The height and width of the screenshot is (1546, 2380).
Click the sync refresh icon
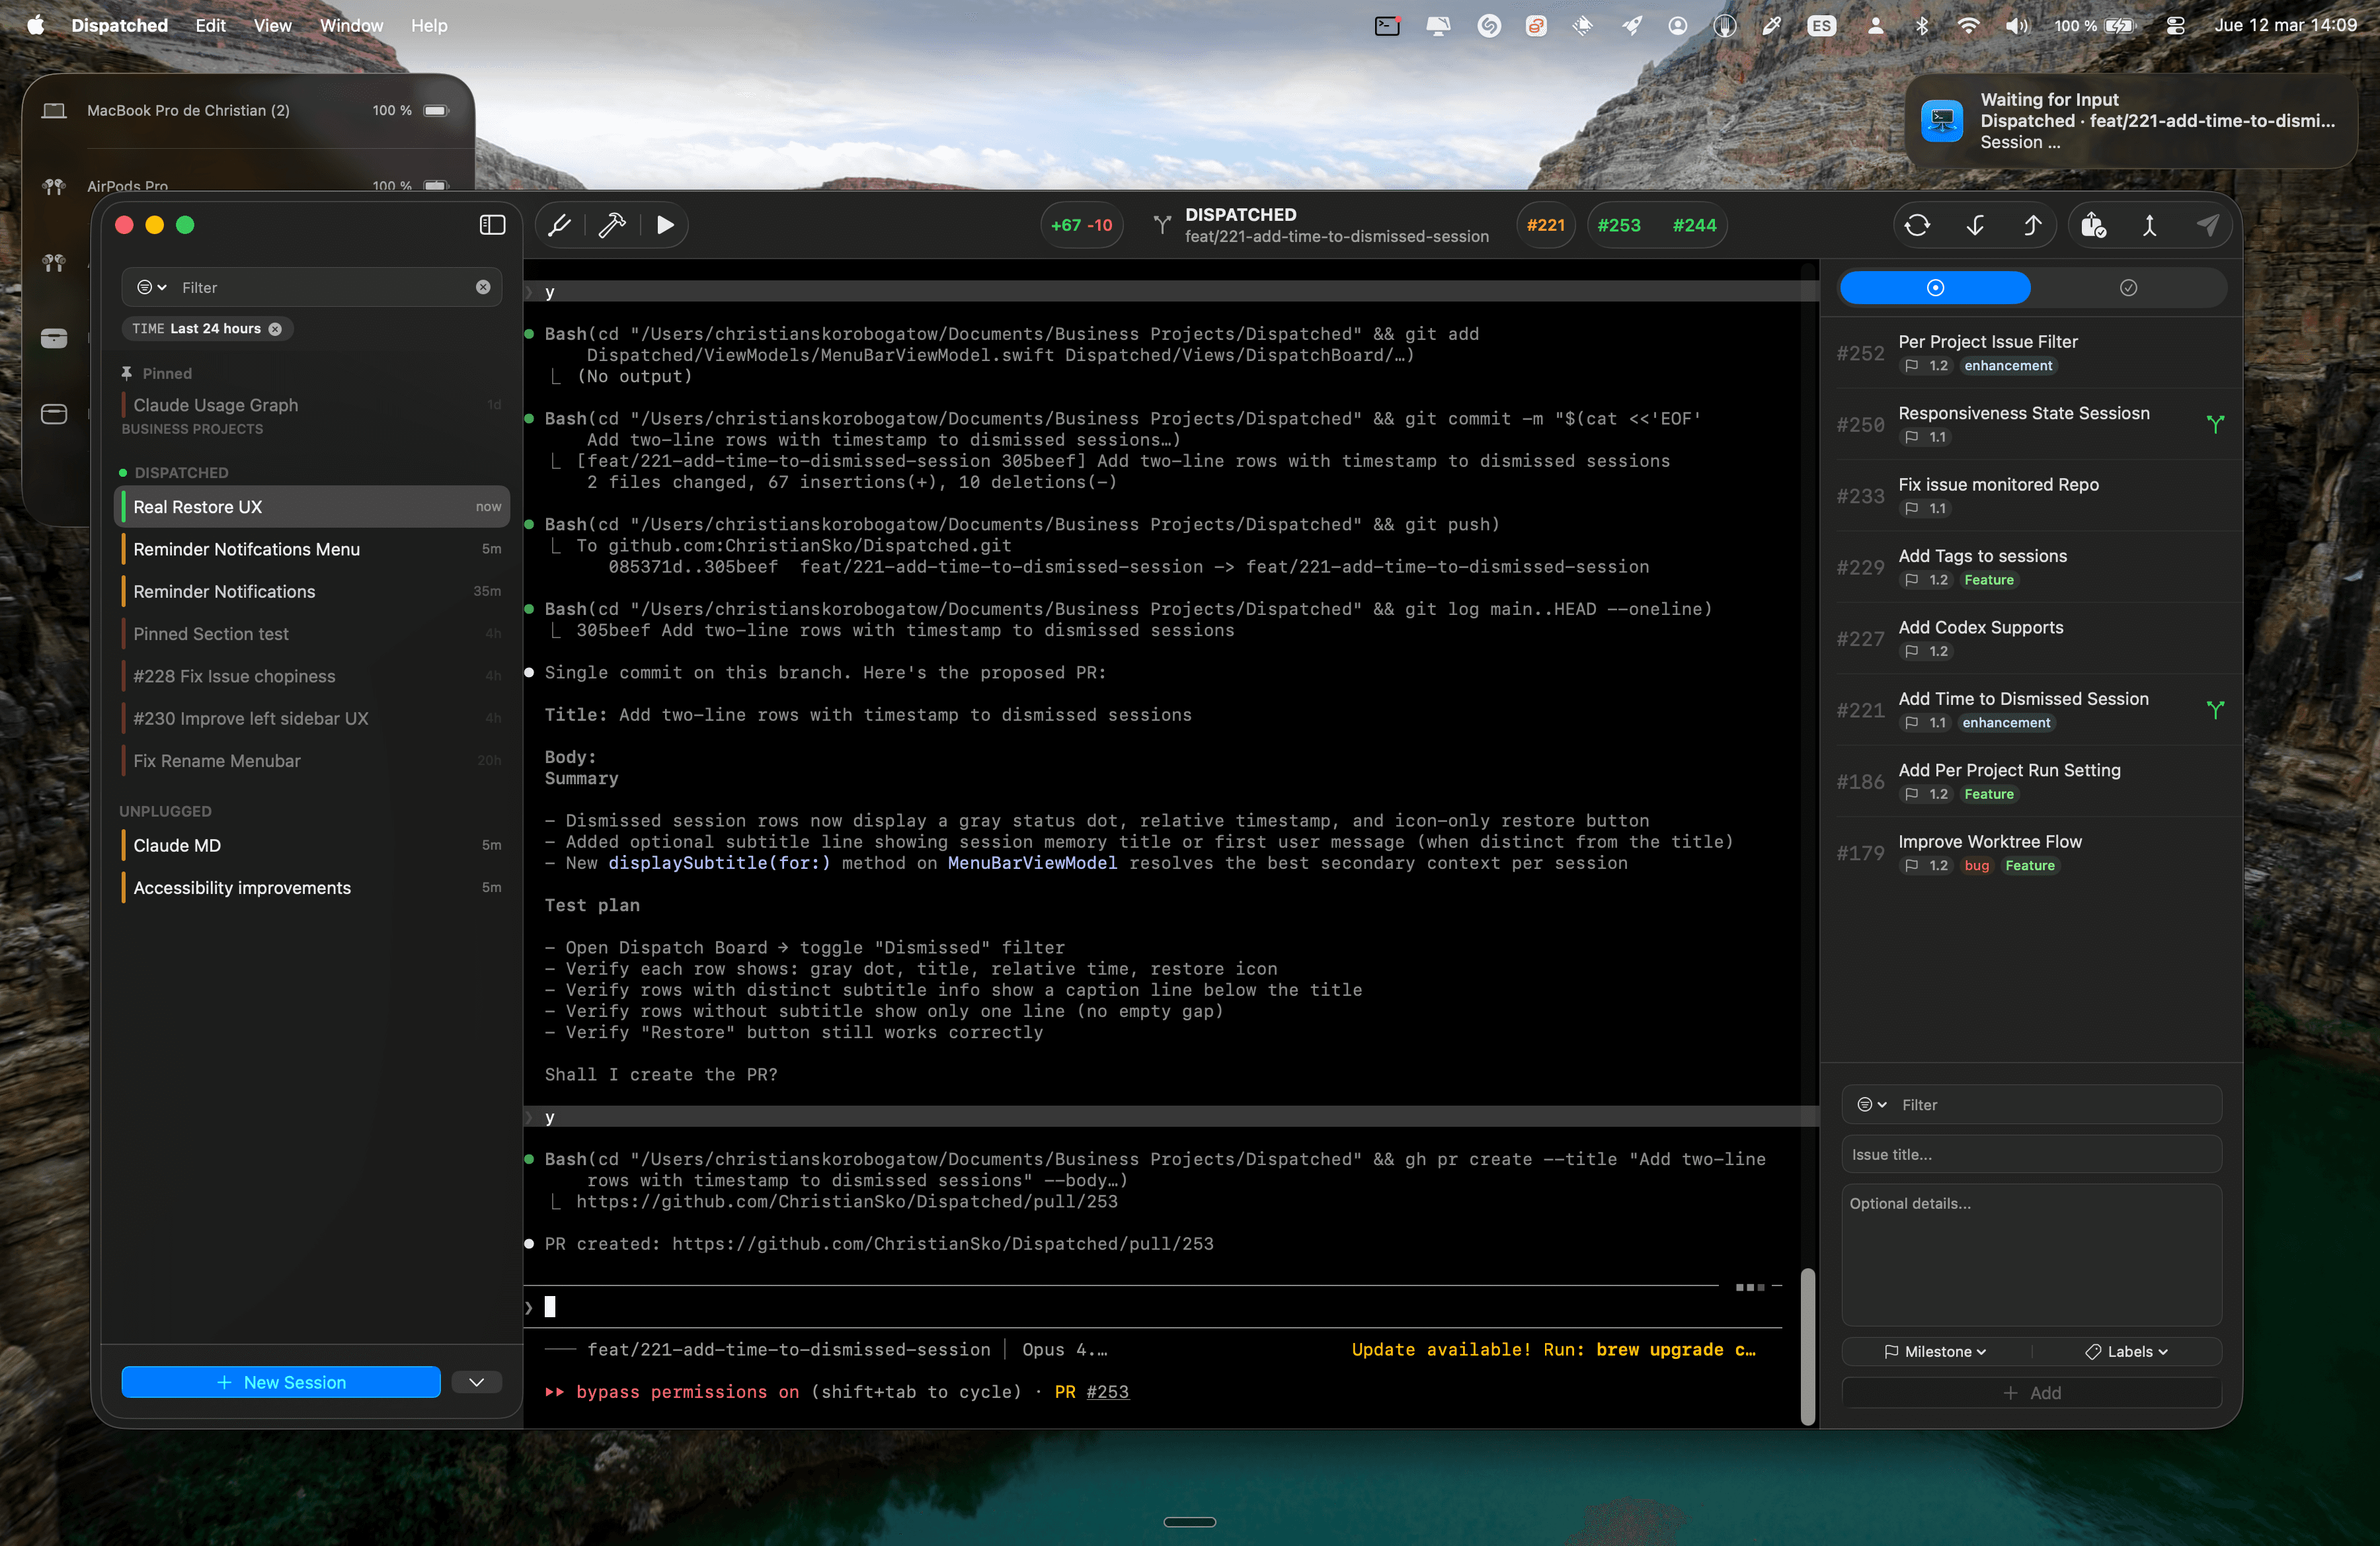1919,225
